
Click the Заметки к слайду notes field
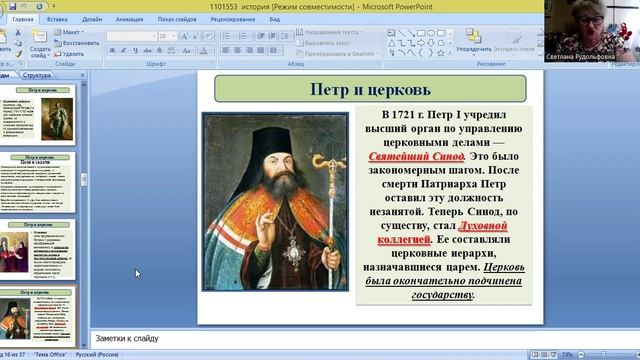(x=364, y=338)
